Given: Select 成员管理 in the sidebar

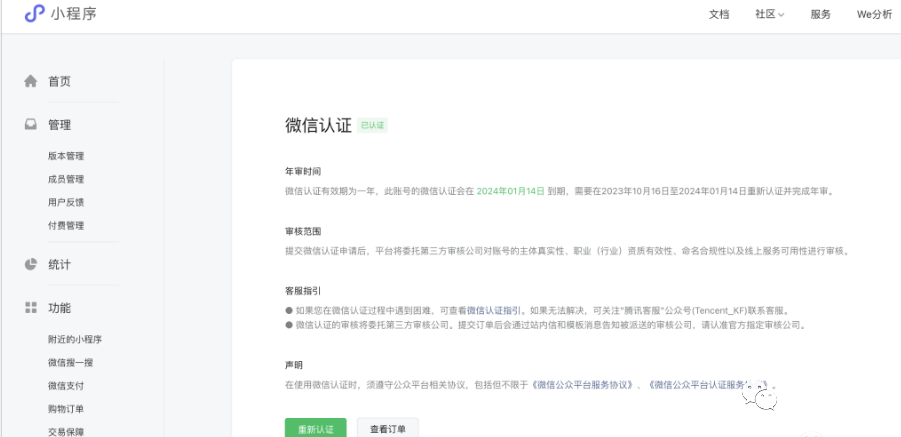Looking at the screenshot, I should [x=66, y=179].
